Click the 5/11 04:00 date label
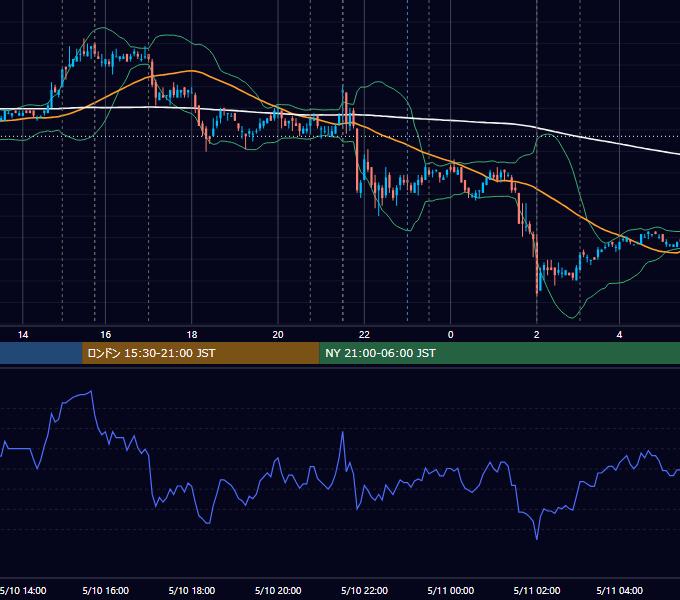Image resolution: width=680 pixels, height=600 pixels. coord(619,590)
